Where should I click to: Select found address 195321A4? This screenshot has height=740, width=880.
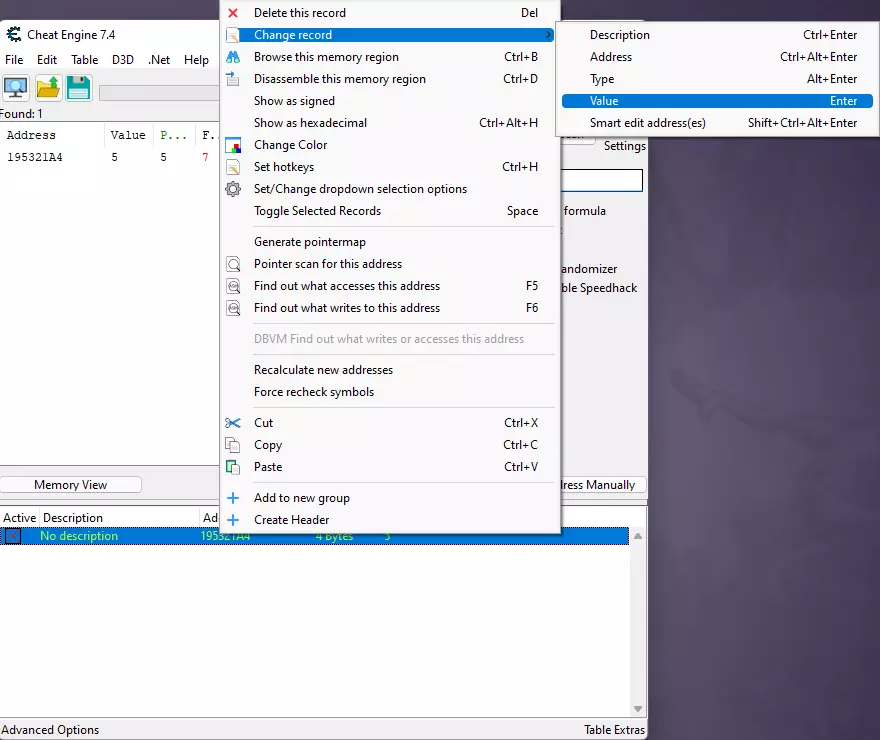[34, 158]
